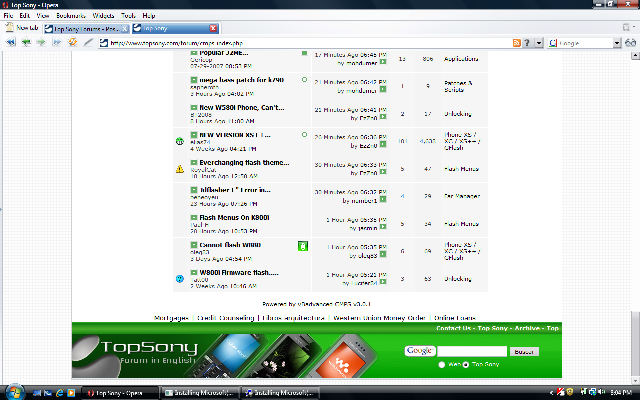Close the Top Sony Forums tab
The image size is (640, 400).
(125, 29)
